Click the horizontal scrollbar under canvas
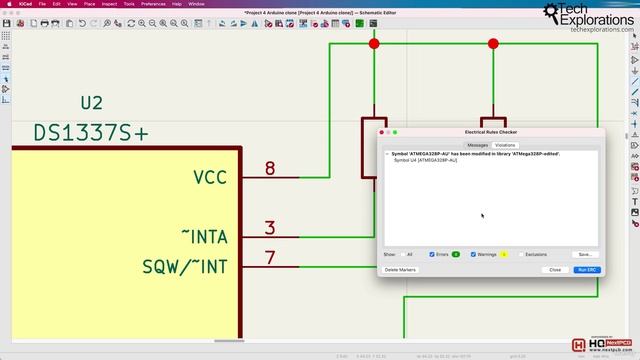Image resolution: width=640 pixels, height=360 pixels. [x=229, y=341]
